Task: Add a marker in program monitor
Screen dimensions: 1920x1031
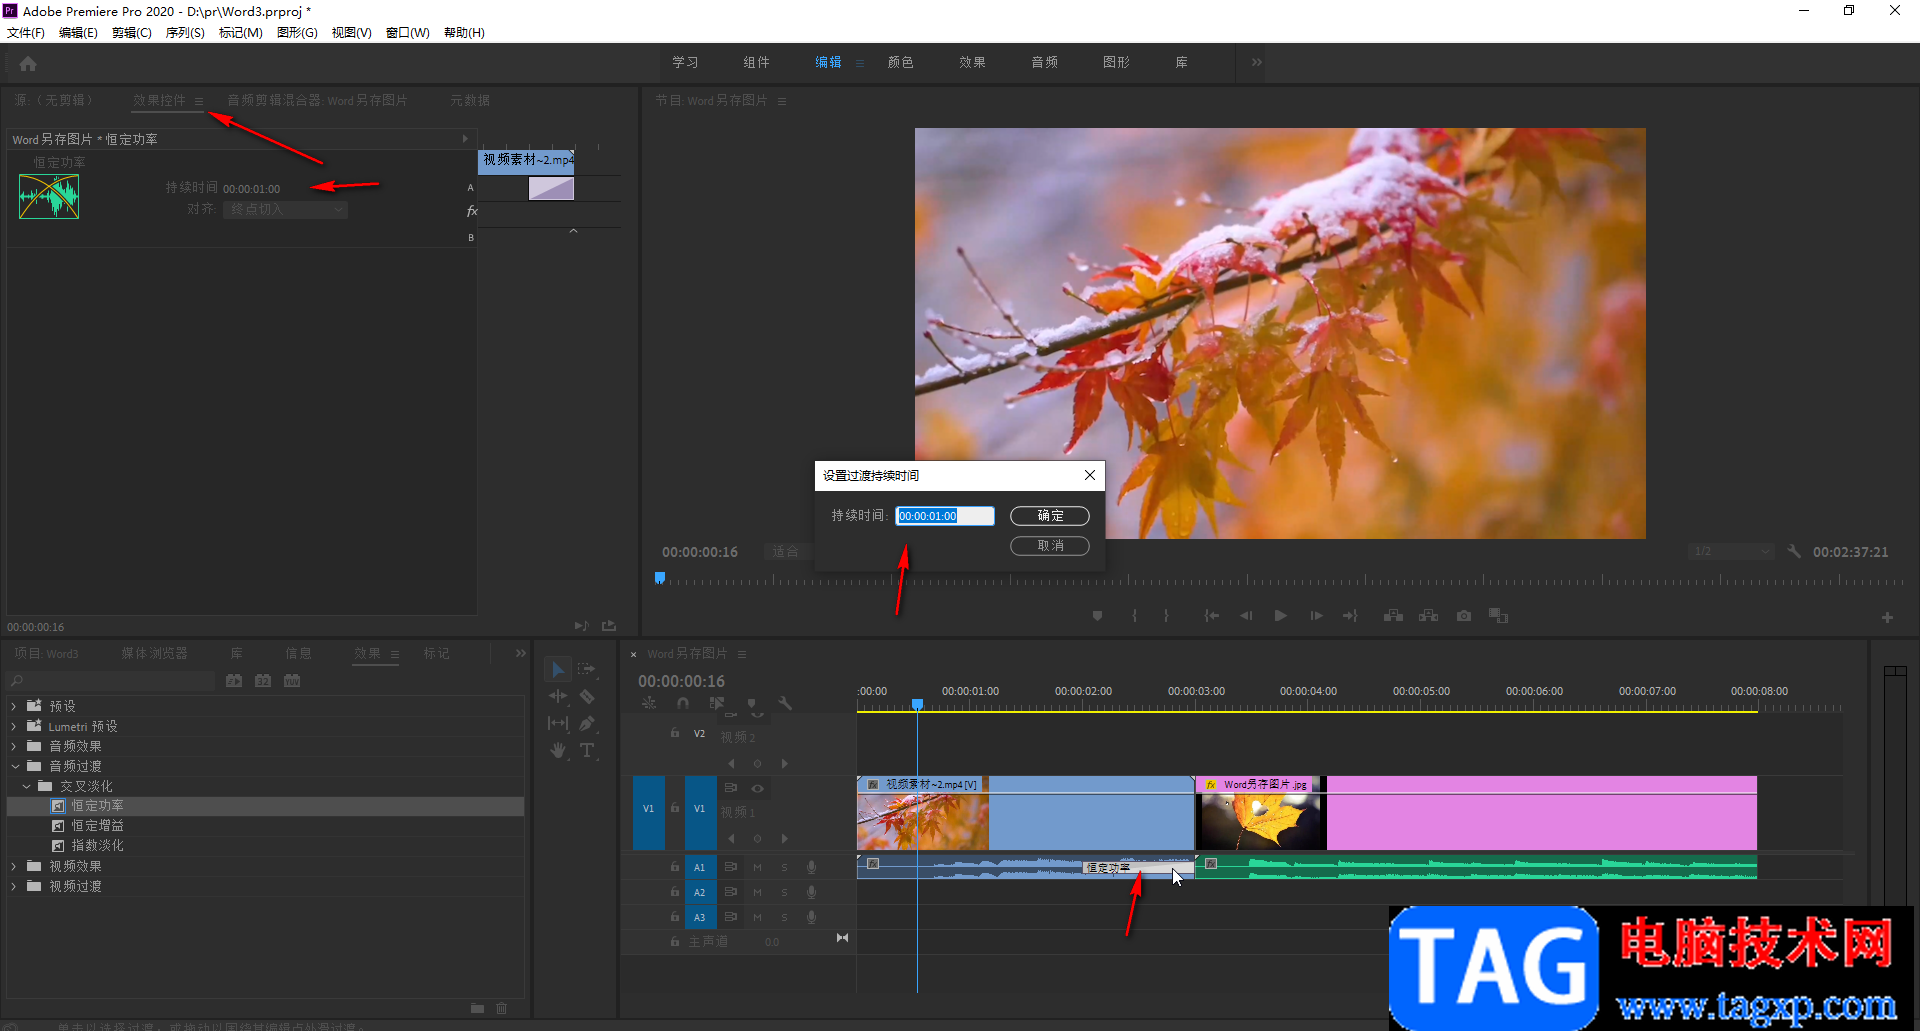Action: click(x=1097, y=616)
